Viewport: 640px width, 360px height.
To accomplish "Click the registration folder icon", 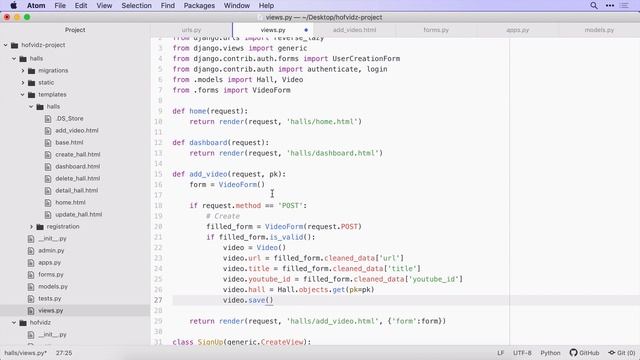I will click(40, 227).
